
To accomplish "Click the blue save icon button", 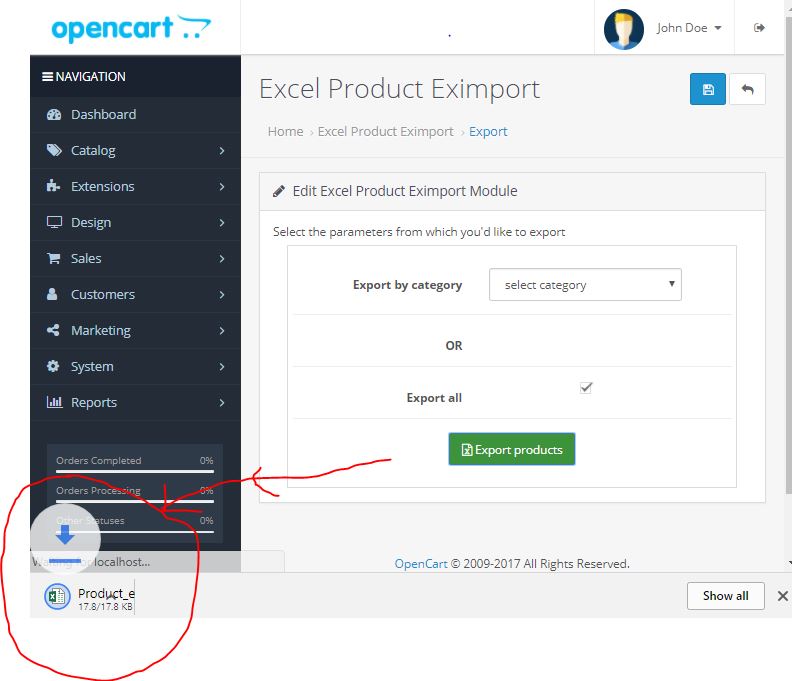I will (708, 89).
